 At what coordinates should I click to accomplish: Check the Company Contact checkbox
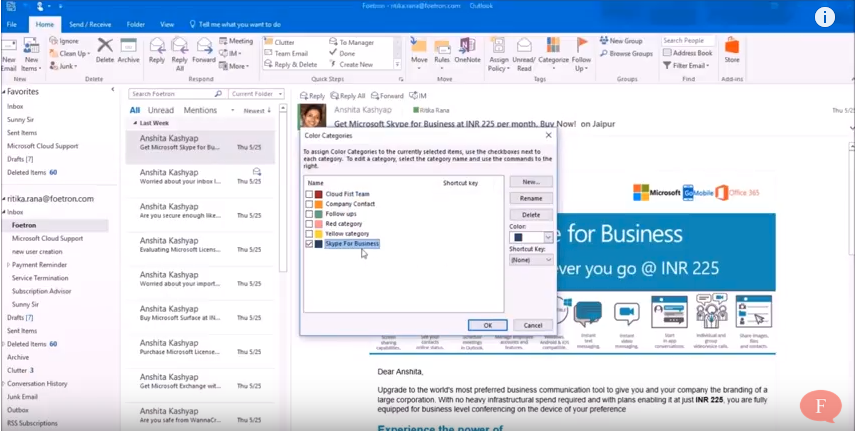tap(309, 204)
